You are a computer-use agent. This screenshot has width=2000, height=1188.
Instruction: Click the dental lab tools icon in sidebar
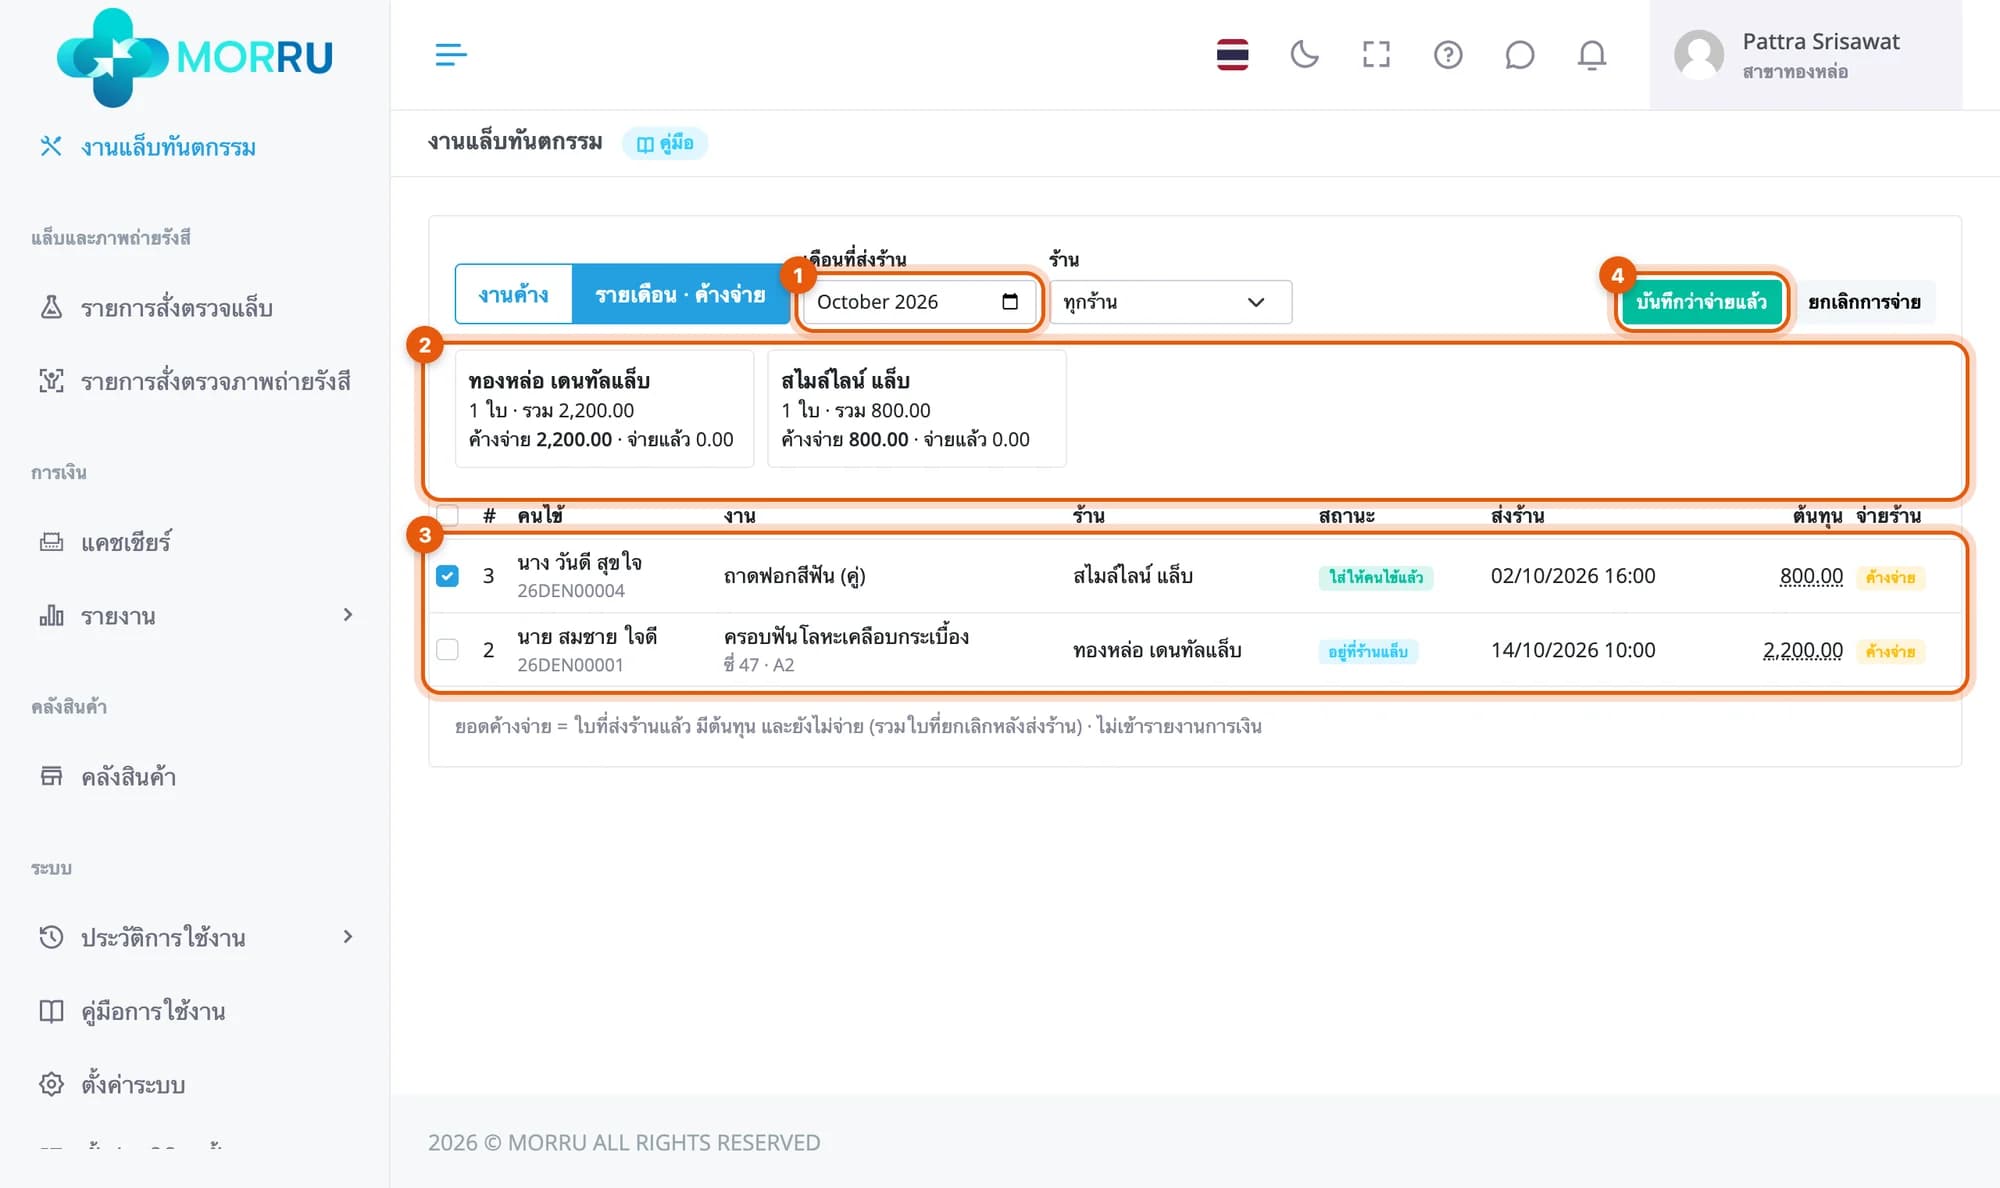coord(51,147)
